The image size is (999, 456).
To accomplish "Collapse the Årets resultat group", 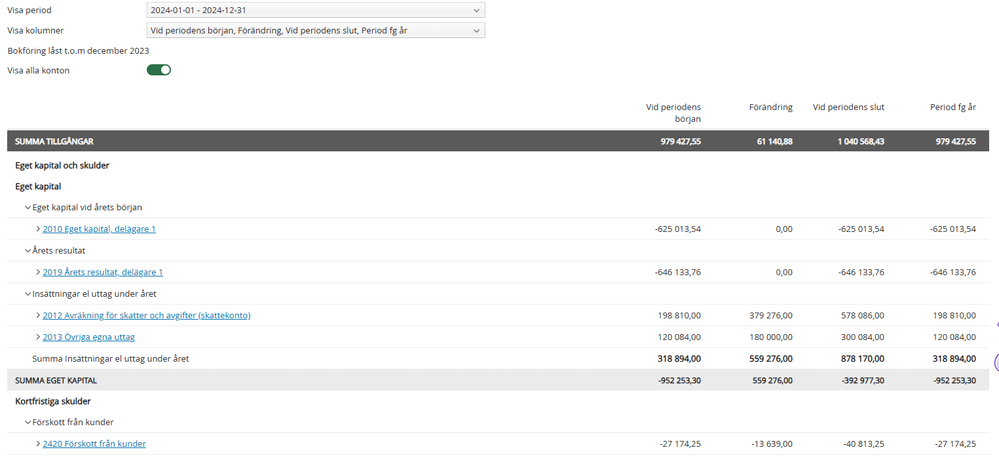I will tap(28, 250).
